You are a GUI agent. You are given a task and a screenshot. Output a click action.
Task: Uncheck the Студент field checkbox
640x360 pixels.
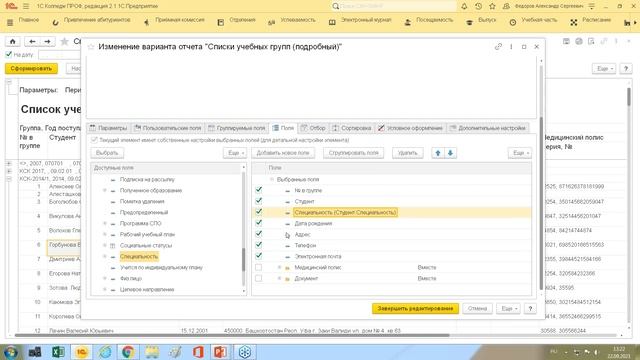(259, 201)
